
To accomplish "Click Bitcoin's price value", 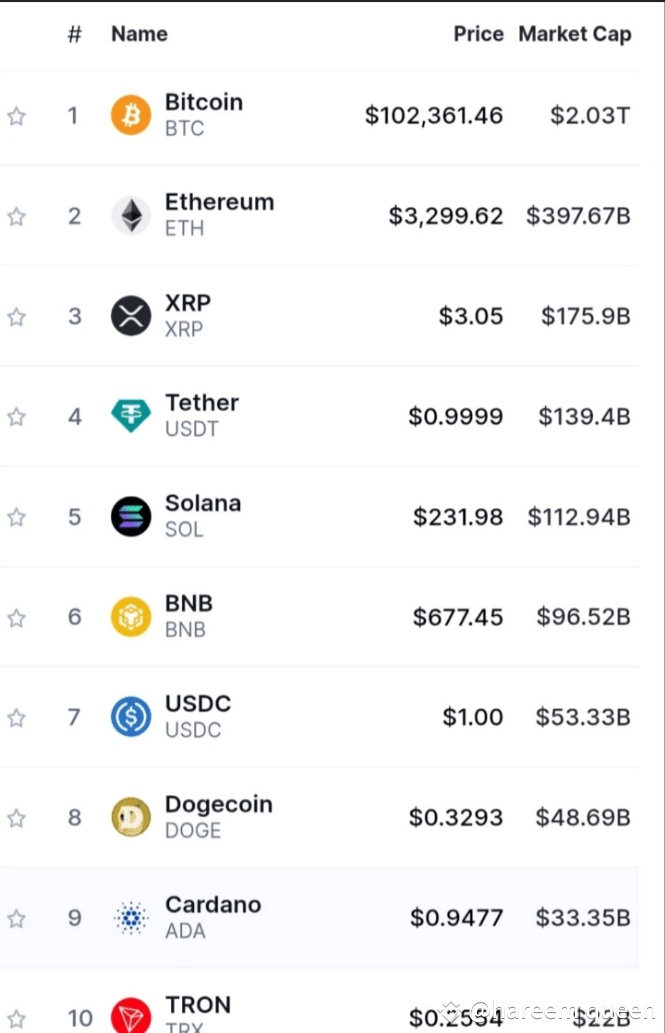I will click(433, 115).
